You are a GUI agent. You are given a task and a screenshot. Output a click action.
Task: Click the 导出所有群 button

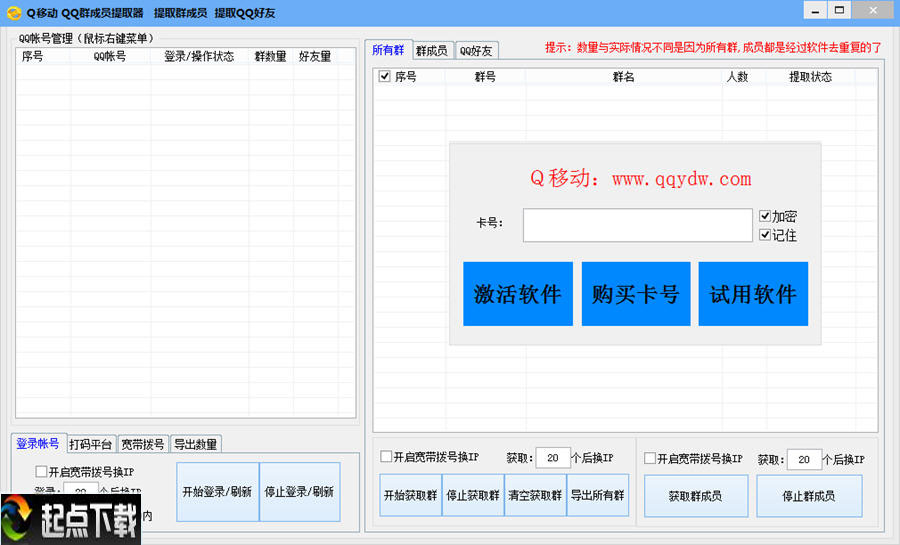598,495
